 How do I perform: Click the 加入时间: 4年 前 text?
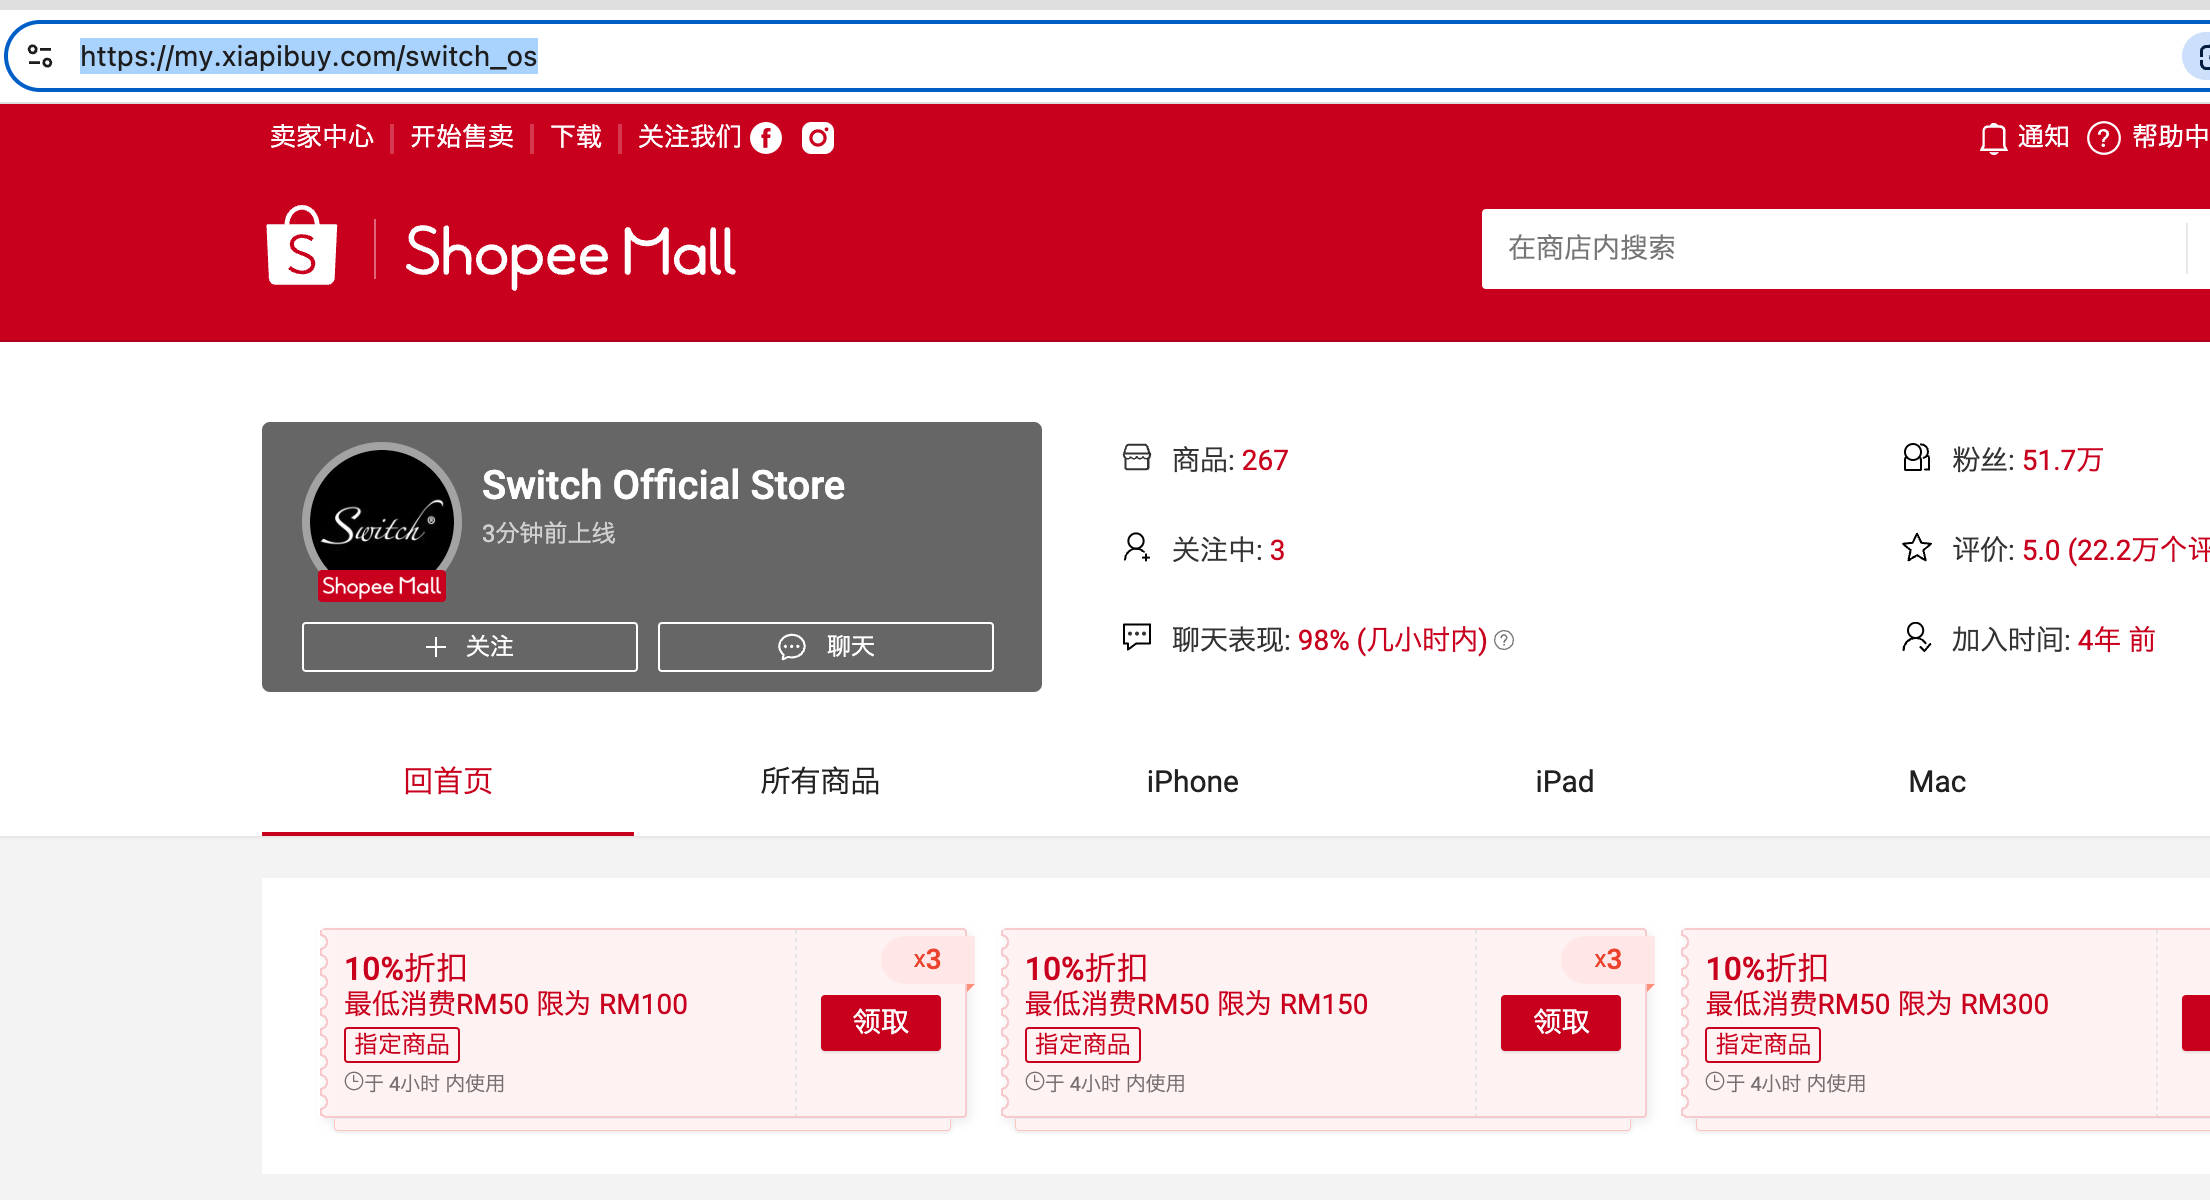click(2053, 640)
